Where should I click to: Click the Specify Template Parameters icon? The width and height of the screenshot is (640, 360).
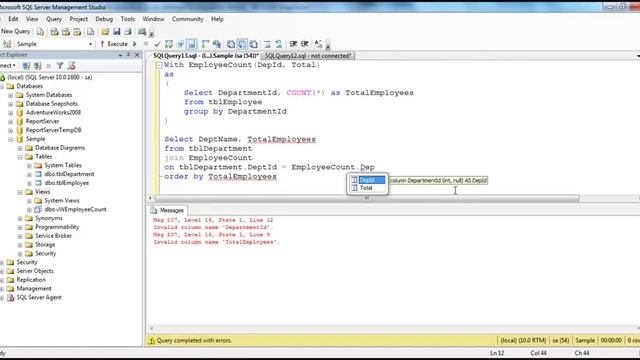tap(319, 44)
